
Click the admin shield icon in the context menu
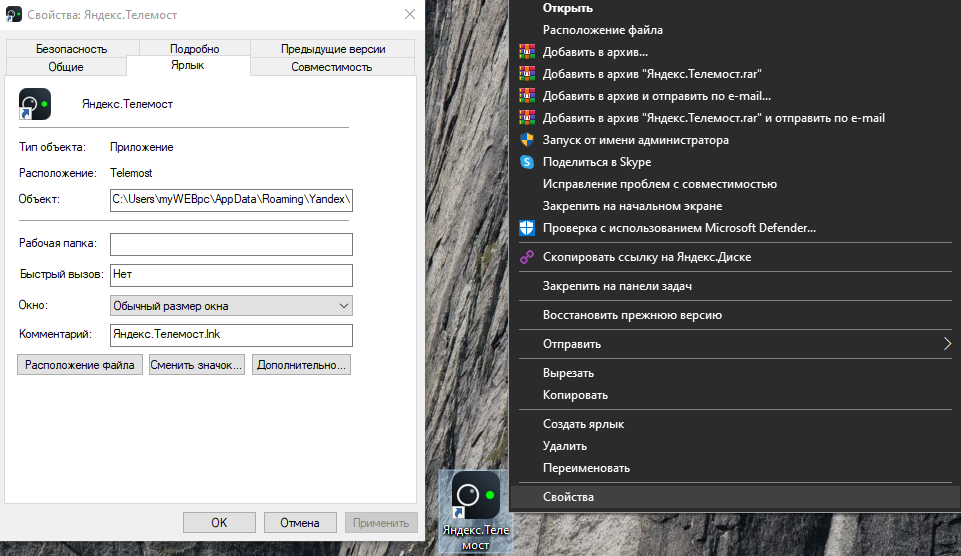pyautogui.click(x=527, y=140)
